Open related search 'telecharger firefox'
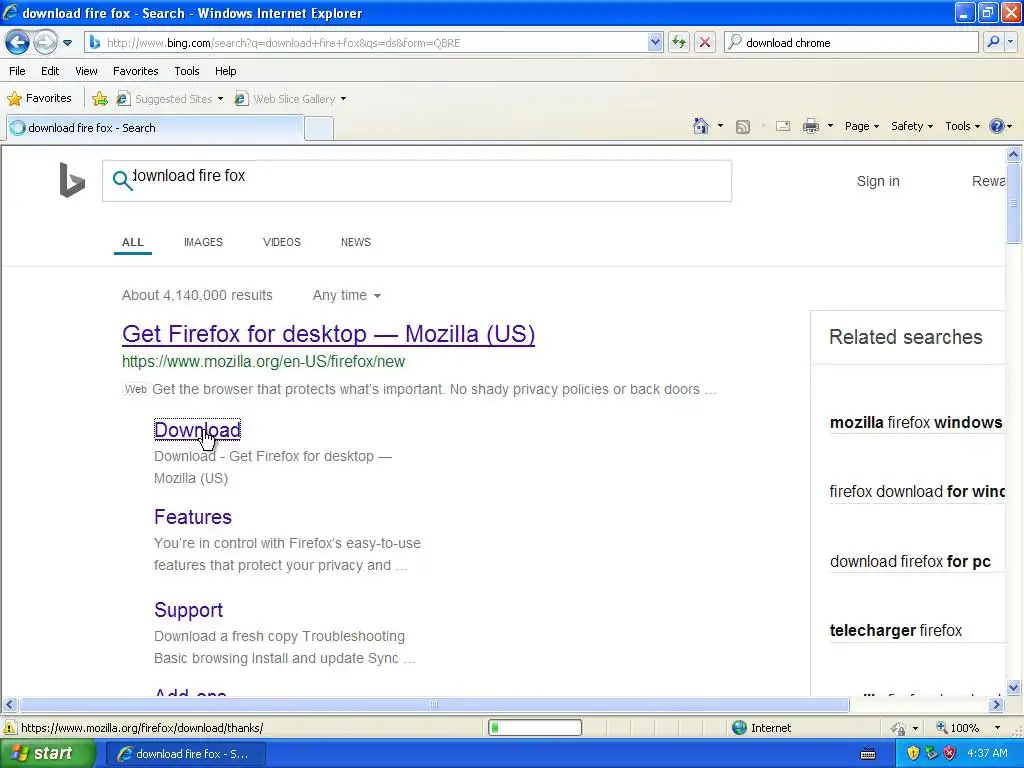This screenshot has width=1024, height=768. tap(895, 631)
